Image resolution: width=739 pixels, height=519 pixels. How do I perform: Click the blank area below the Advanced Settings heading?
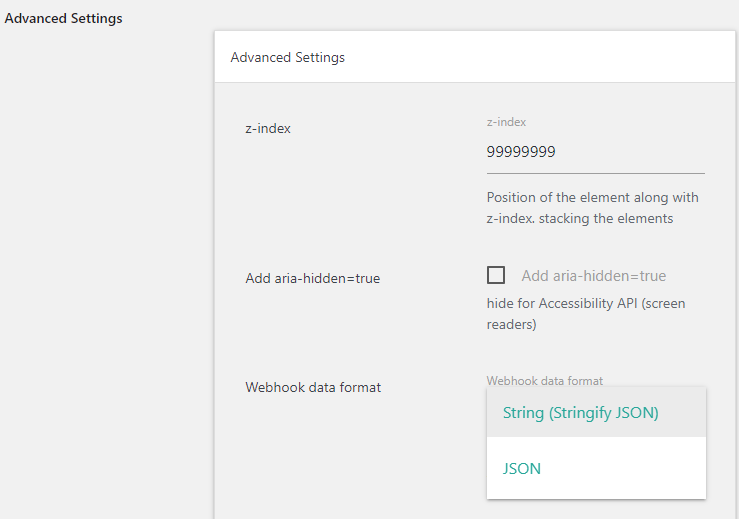pos(100,250)
